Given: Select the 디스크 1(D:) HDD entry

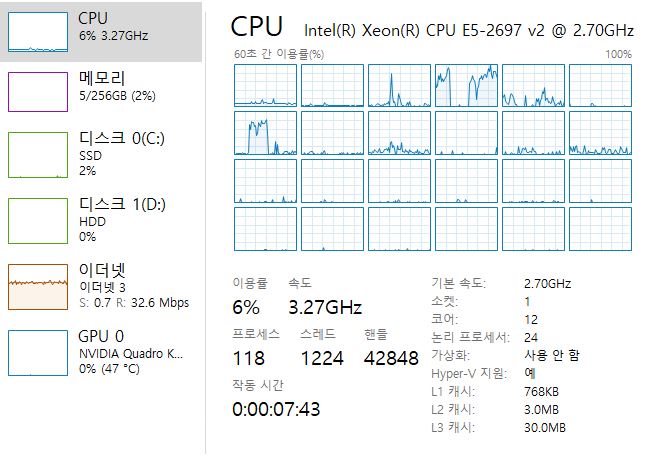Looking at the screenshot, I should point(101,220).
